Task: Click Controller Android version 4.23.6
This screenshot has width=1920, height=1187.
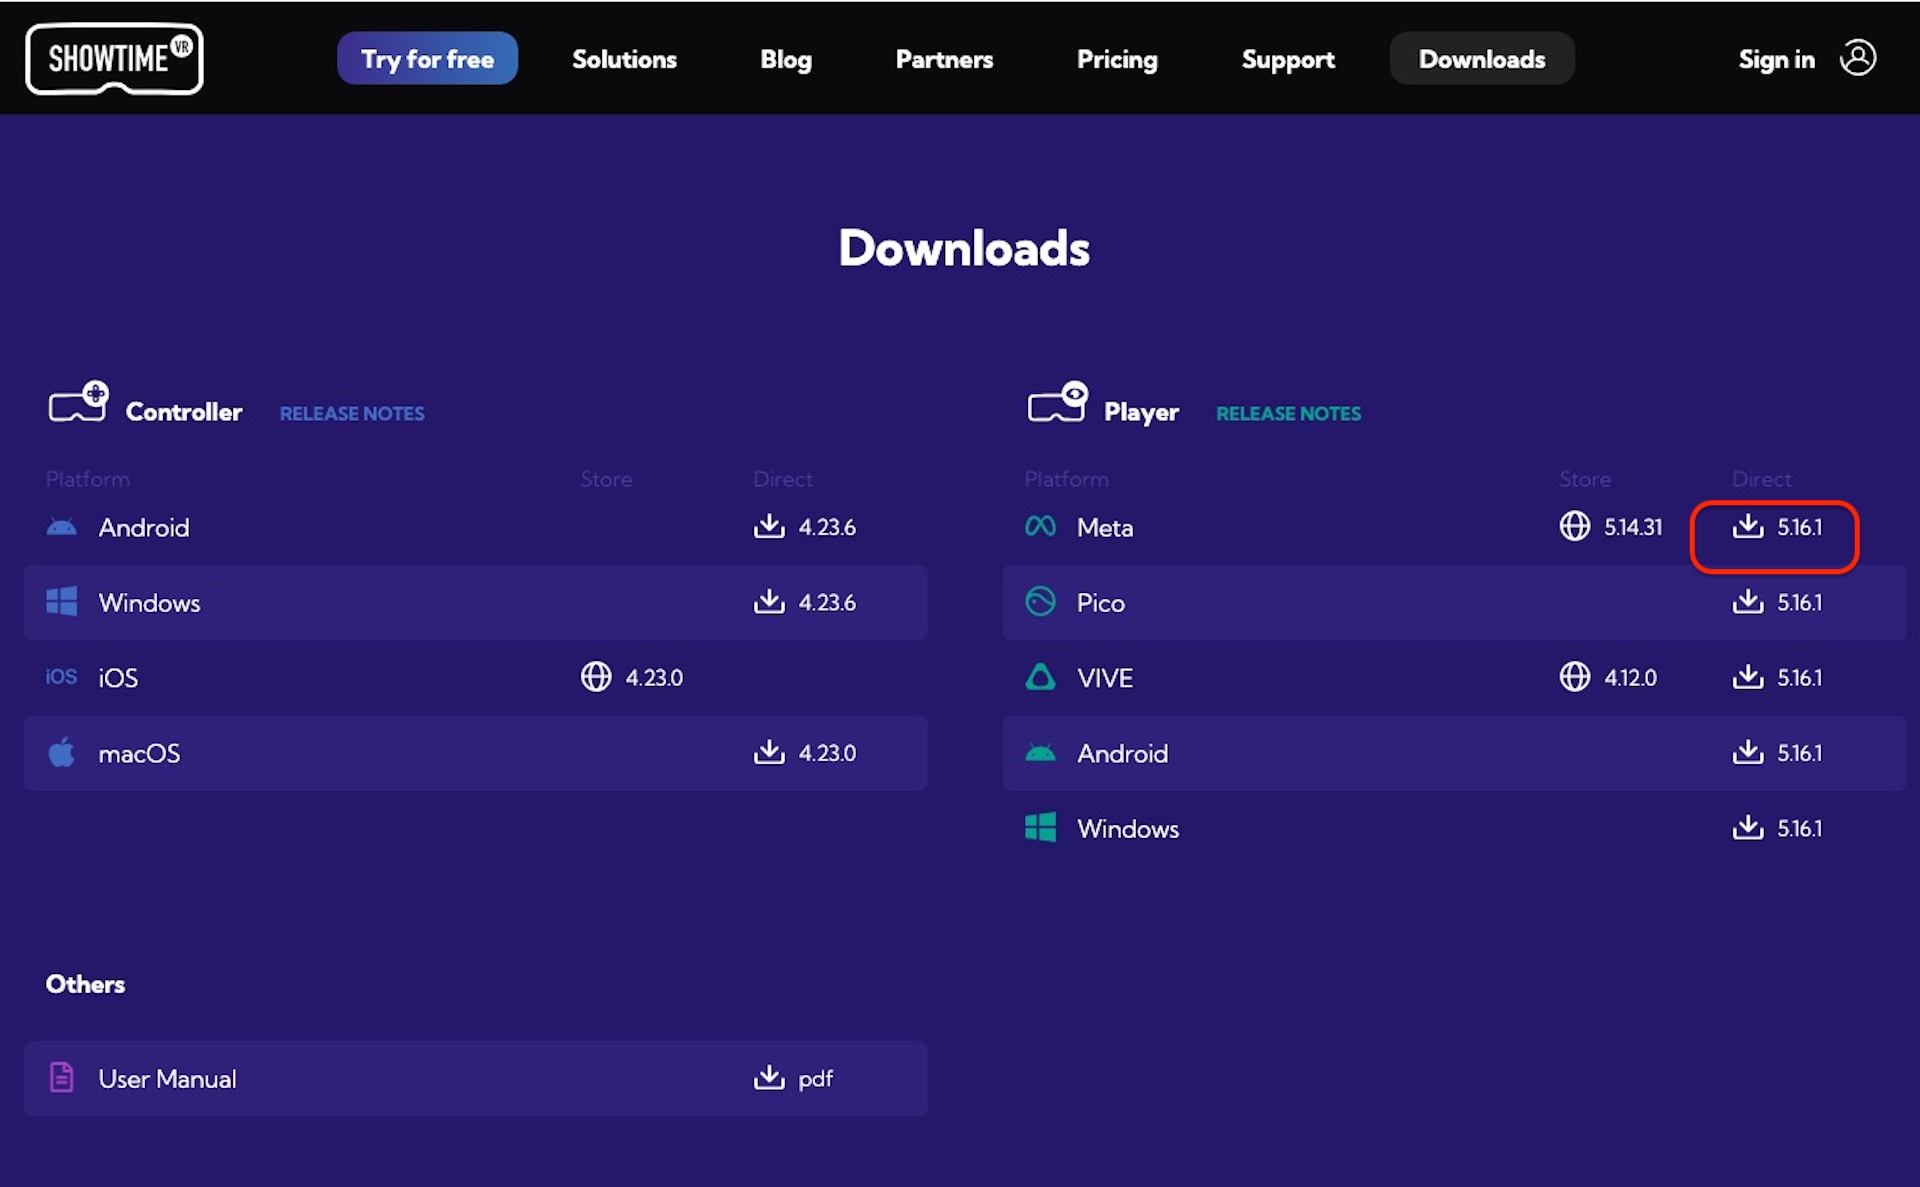Action: pyautogui.click(x=827, y=527)
